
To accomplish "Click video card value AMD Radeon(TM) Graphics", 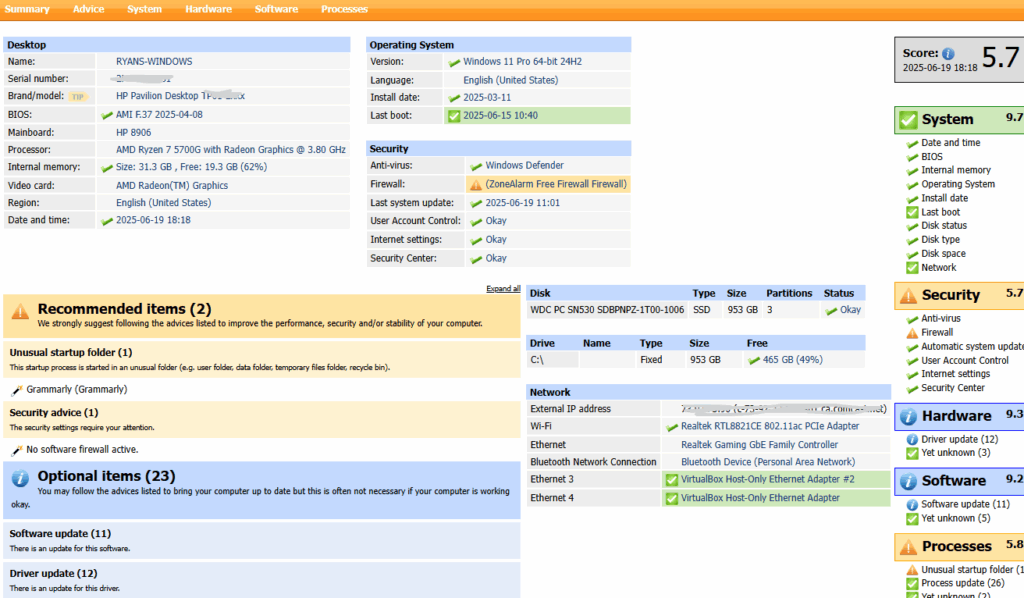I will 172,186.
